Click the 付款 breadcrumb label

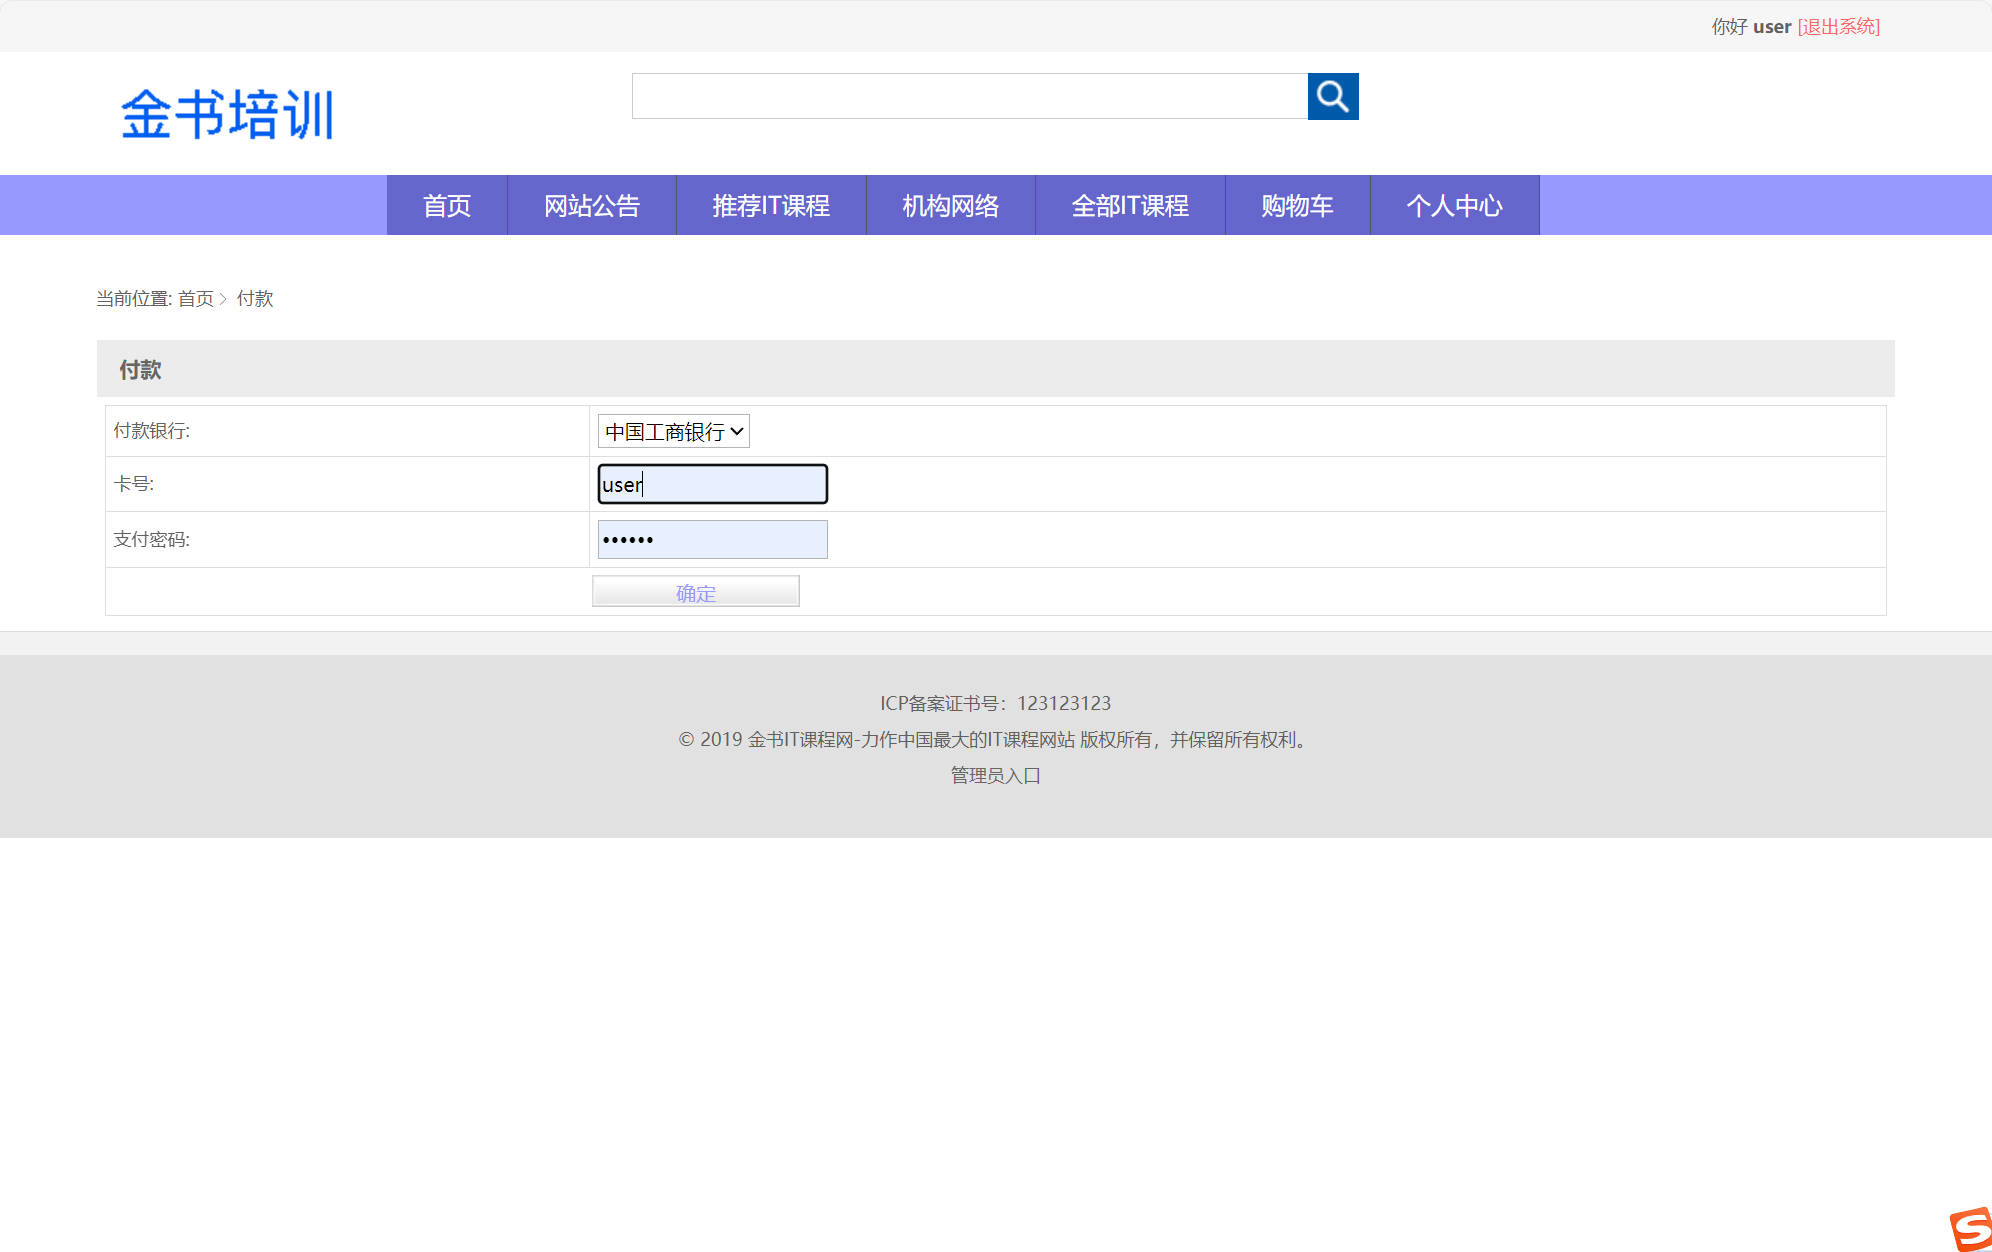(x=256, y=298)
